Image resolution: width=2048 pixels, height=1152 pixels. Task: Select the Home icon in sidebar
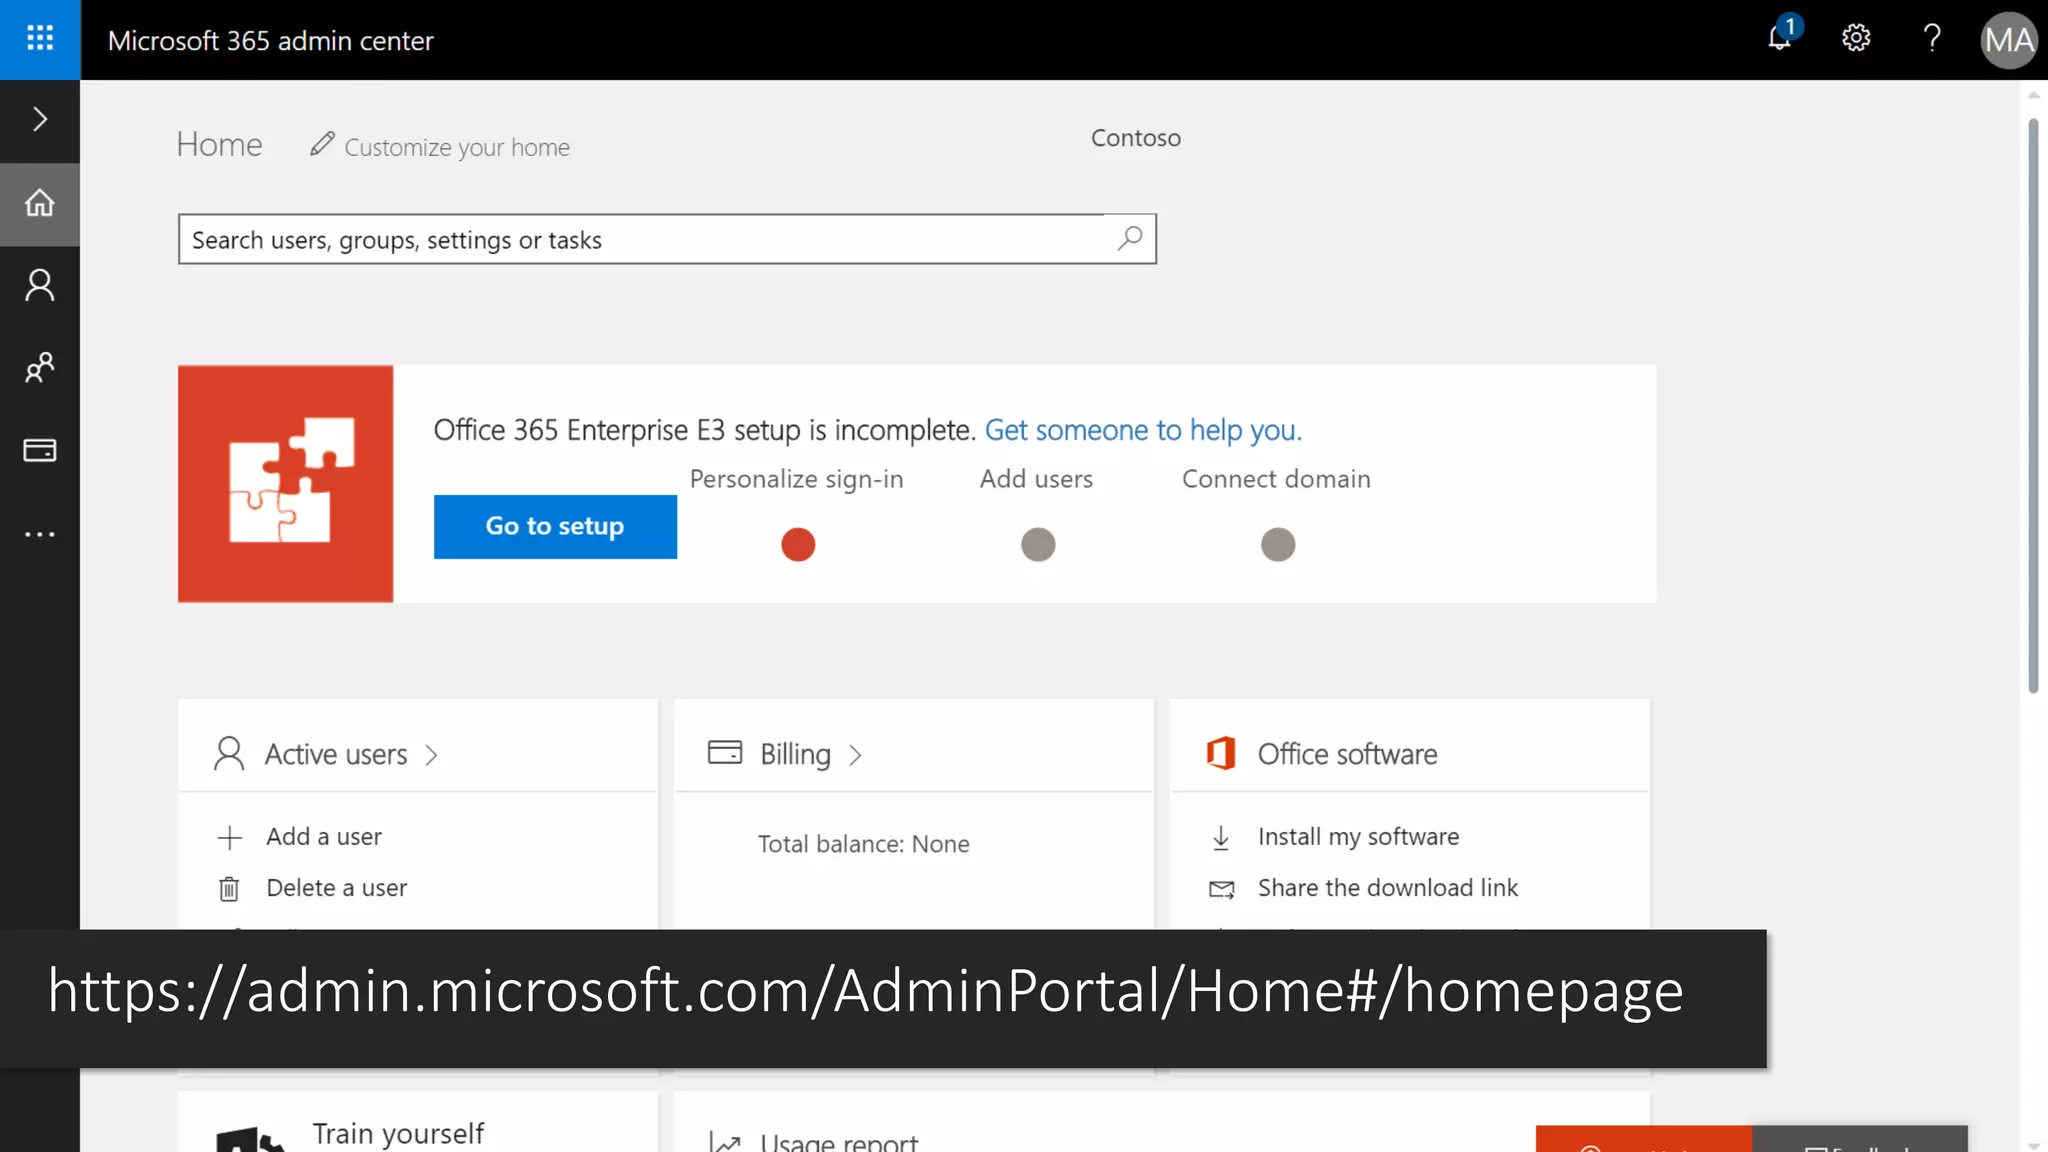pos(40,203)
